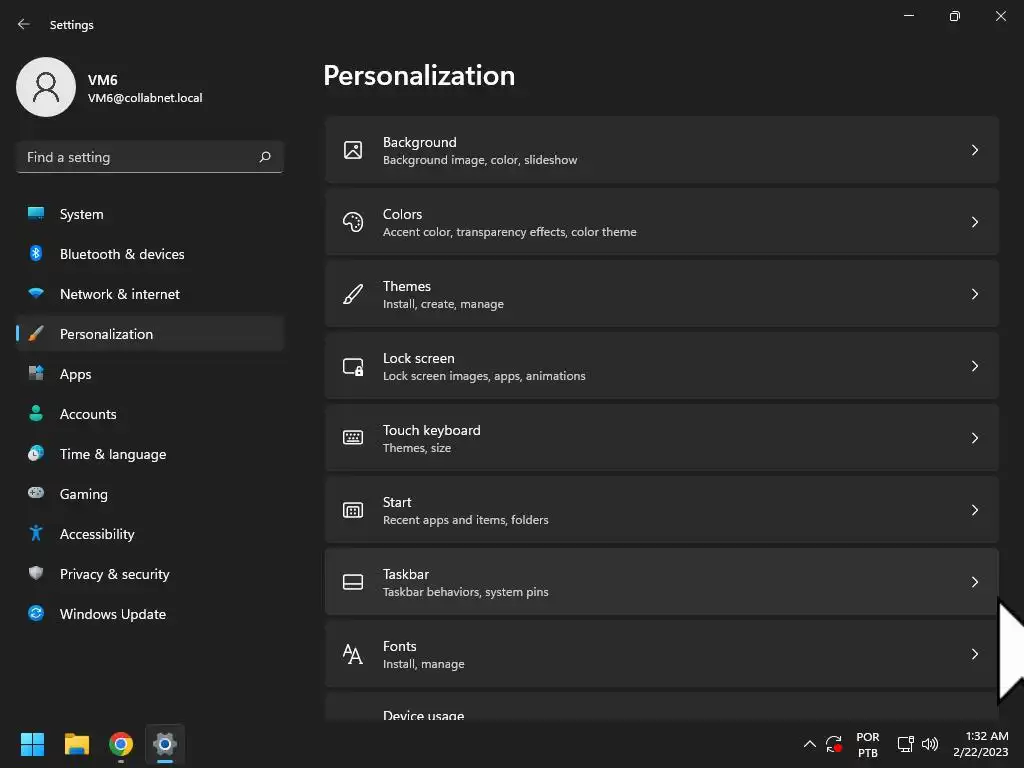Click the Themes paintbrush icon
Image resolution: width=1024 pixels, height=768 pixels.
[x=353, y=294]
